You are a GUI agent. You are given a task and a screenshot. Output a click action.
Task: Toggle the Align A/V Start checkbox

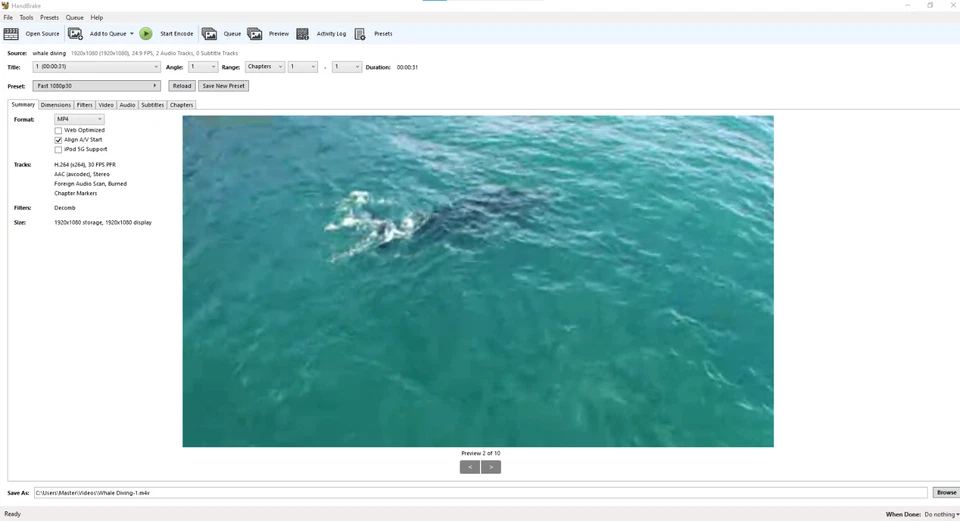pyautogui.click(x=58, y=140)
